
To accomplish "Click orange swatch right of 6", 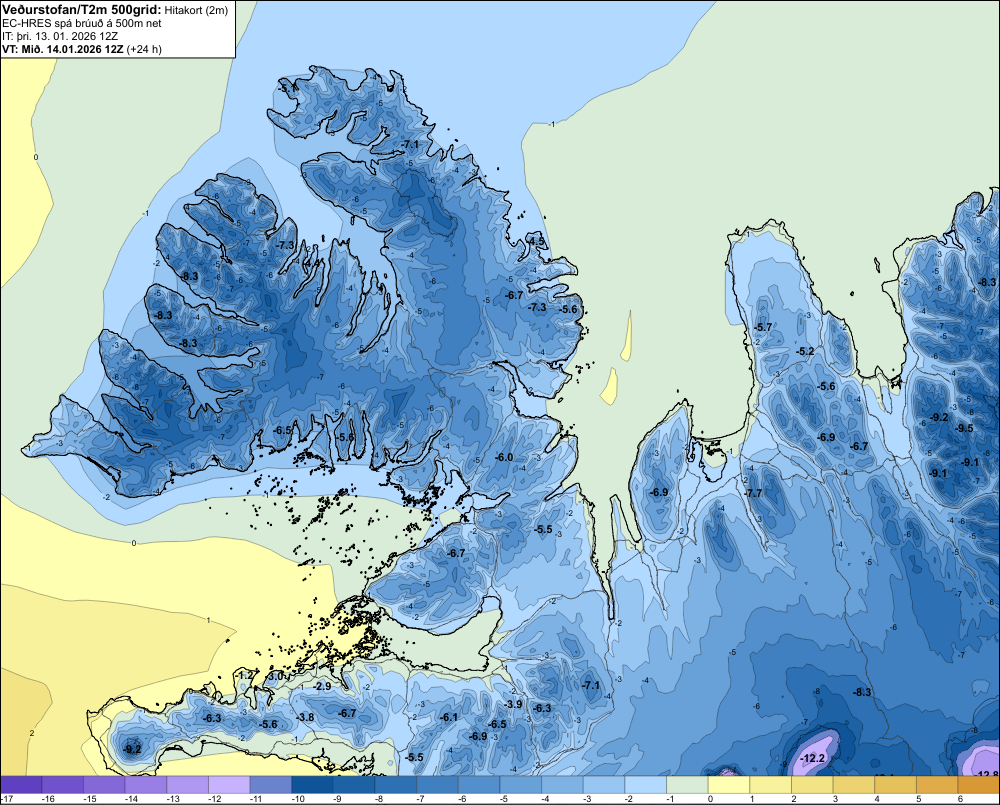I will [x=979, y=784].
